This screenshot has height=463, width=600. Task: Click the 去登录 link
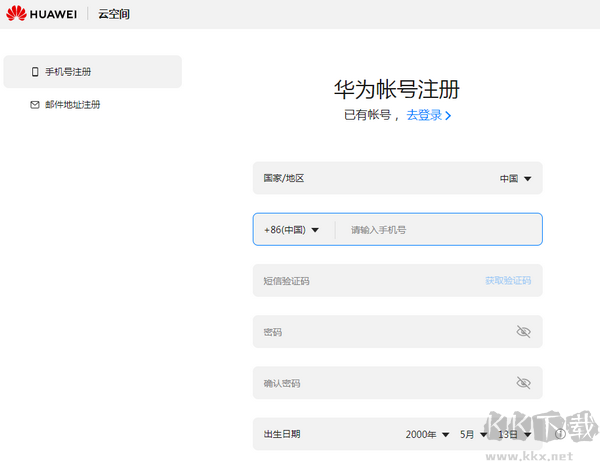tap(428, 115)
